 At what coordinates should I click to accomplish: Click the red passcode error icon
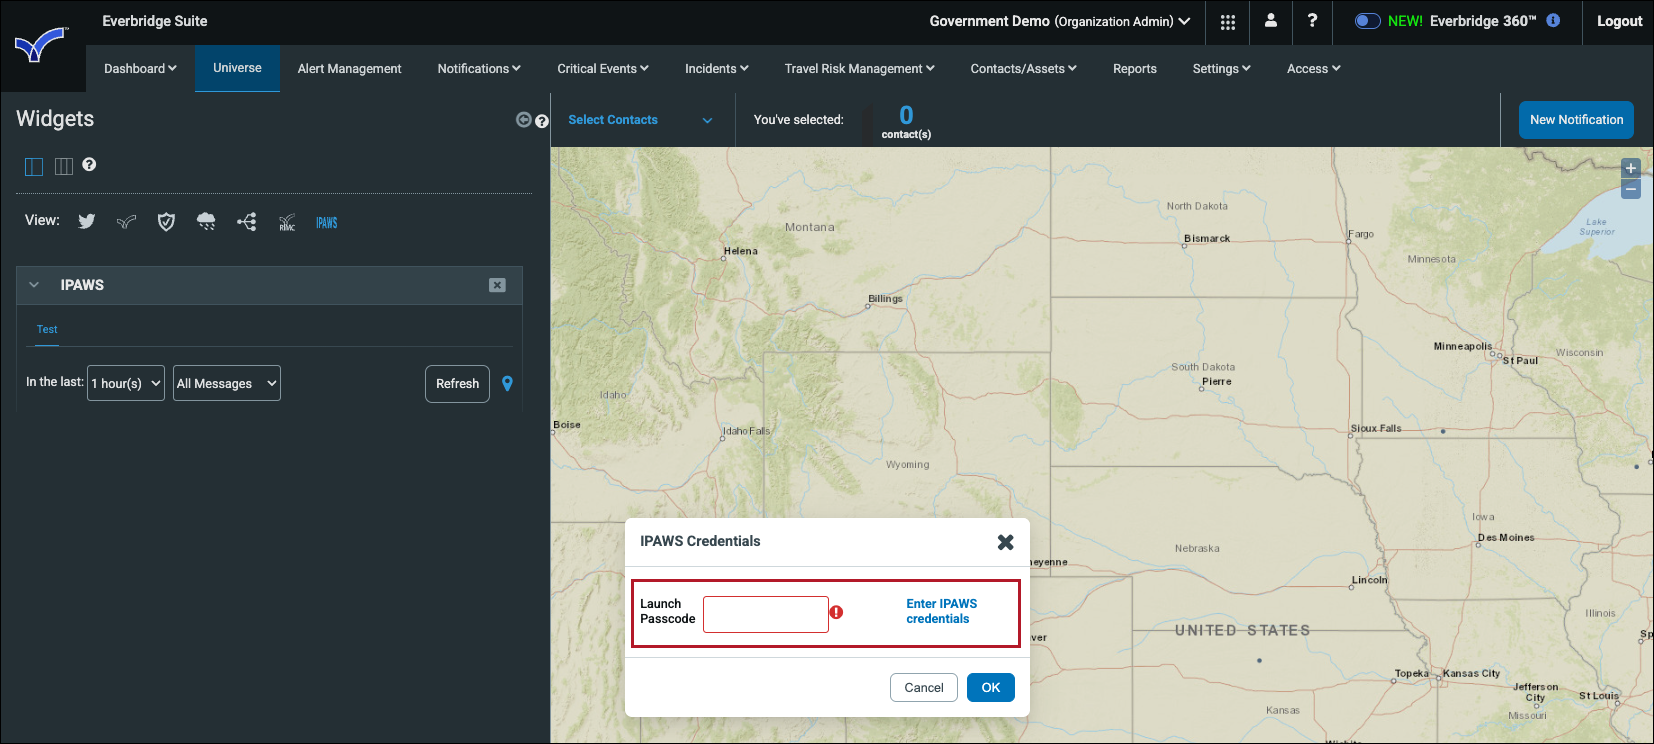click(836, 612)
